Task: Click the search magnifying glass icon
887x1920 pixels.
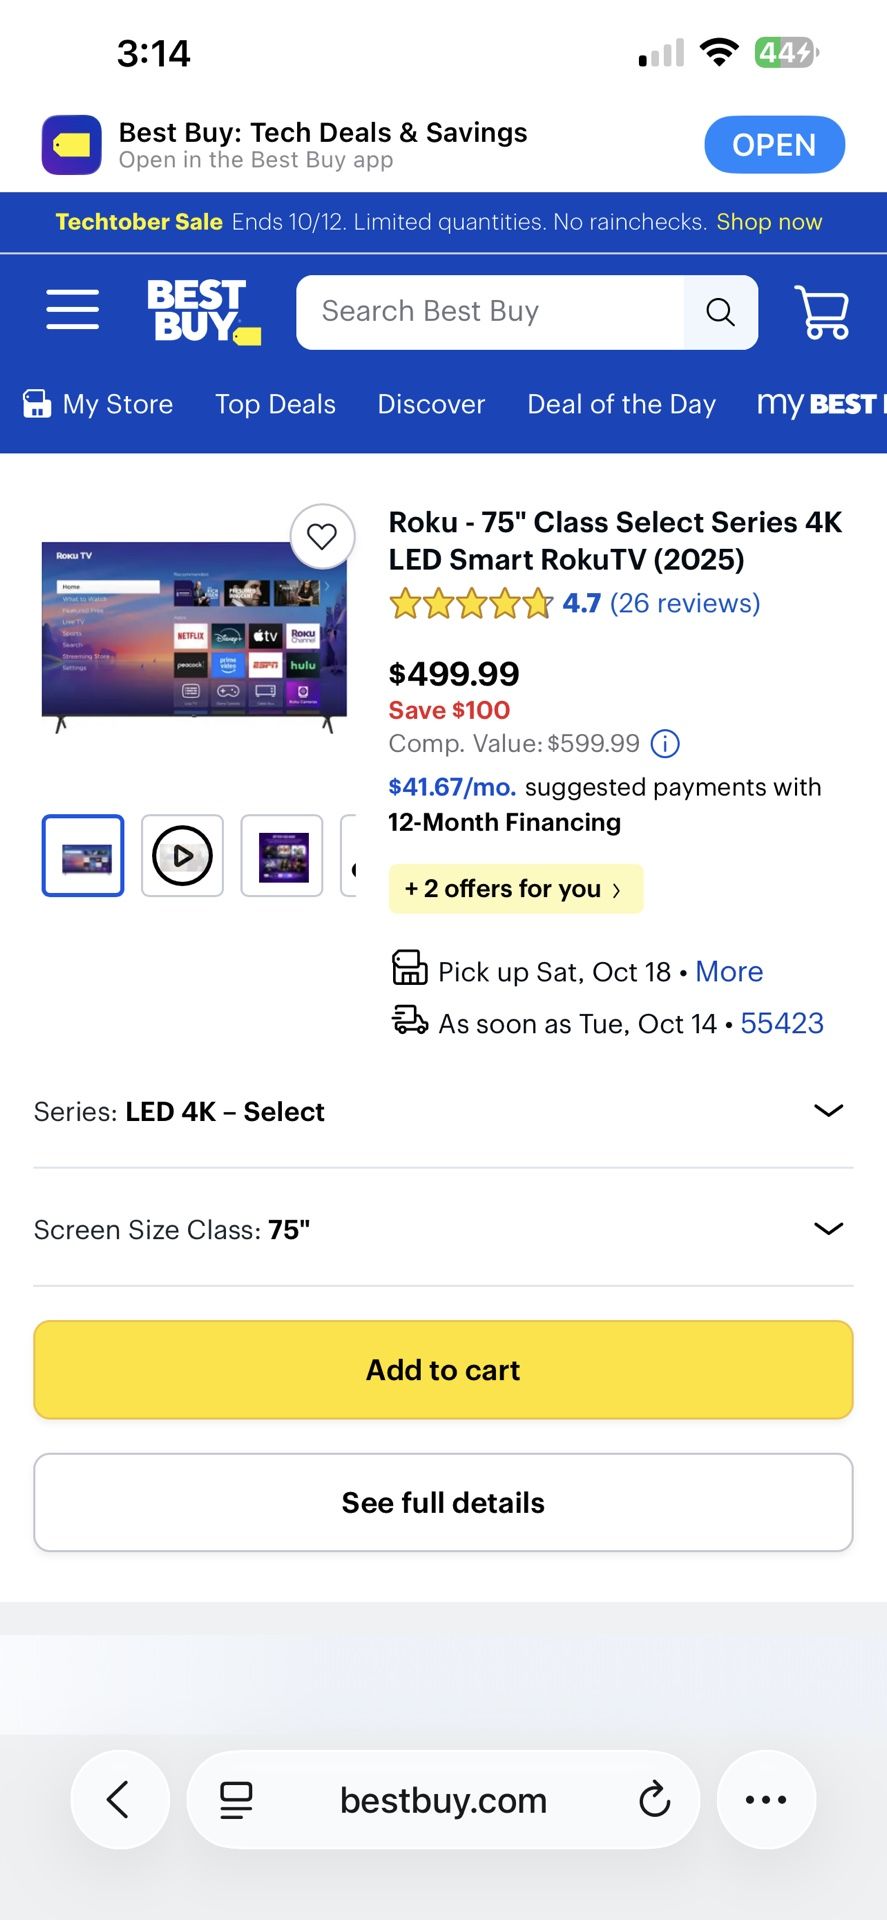Action: 720,312
